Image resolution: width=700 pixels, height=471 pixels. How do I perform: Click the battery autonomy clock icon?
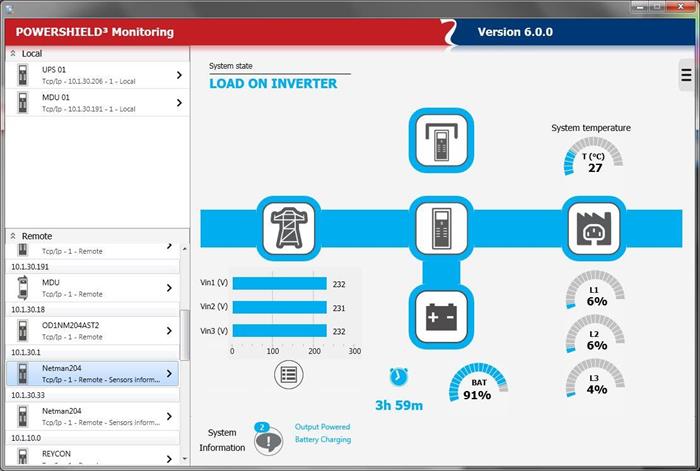click(x=399, y=376)
